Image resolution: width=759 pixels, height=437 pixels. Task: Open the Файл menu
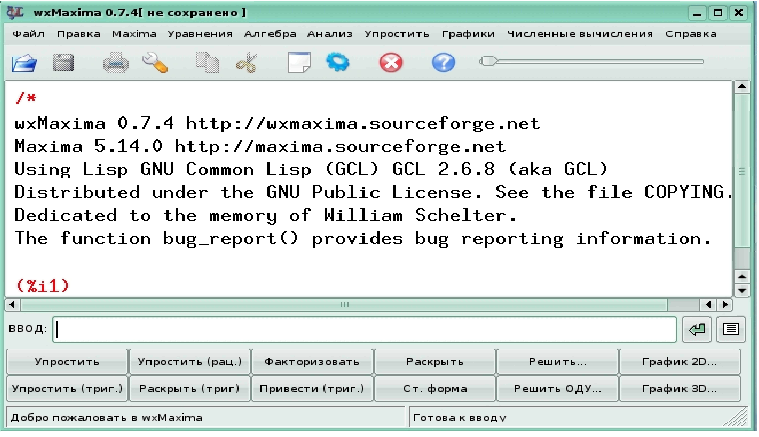29,34
